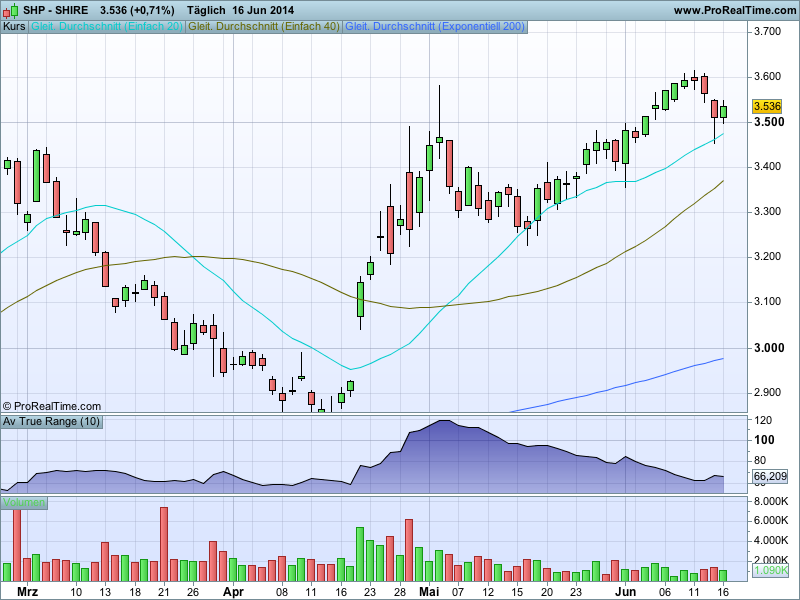The width and height of the screenshot is (800, 600).
Task: Click the 120 ATR axis label
Action: pyautogui.click(x=763, y=420)
